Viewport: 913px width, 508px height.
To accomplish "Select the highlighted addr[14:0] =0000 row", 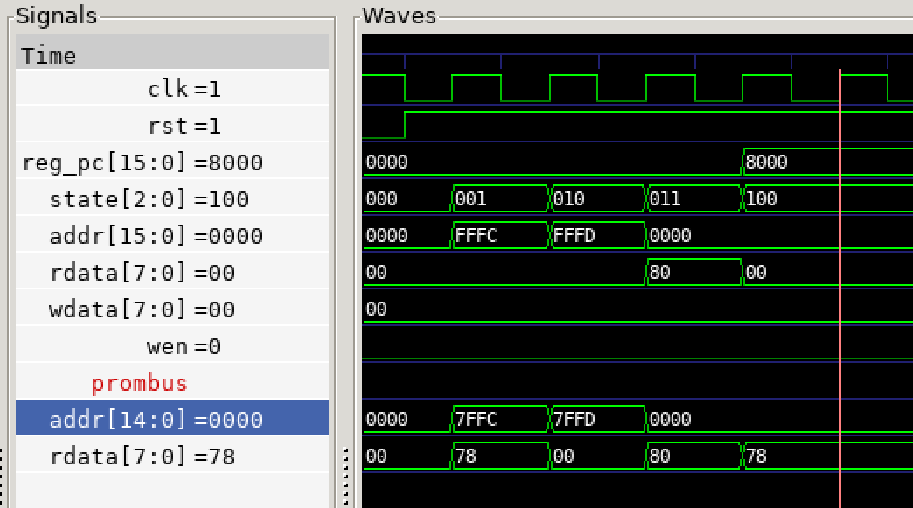I will coord(172,419).
